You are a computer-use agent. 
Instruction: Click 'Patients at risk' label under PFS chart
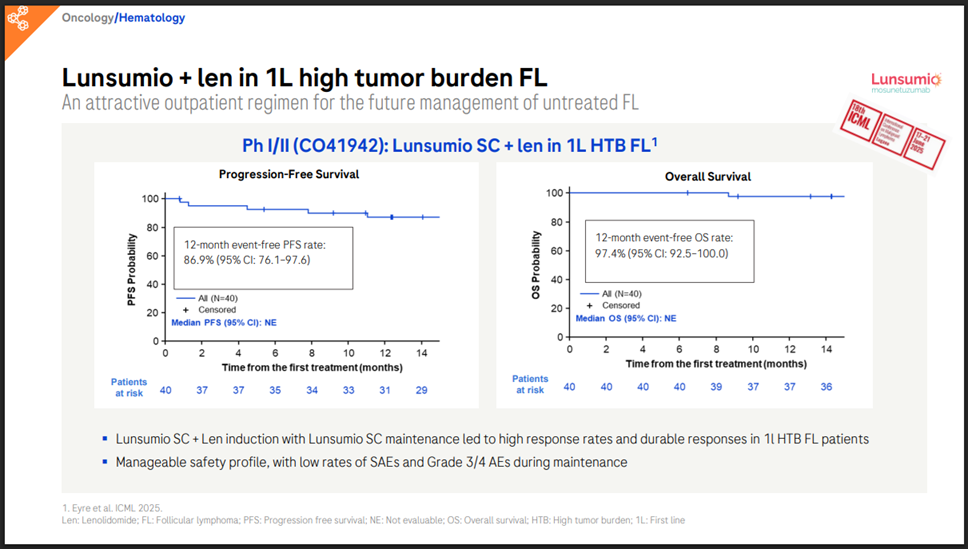click(129, 387)
